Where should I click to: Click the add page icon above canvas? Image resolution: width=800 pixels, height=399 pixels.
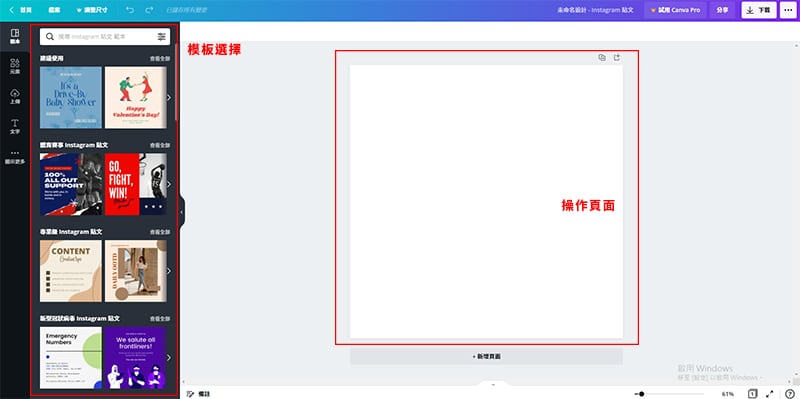[617, 58]
